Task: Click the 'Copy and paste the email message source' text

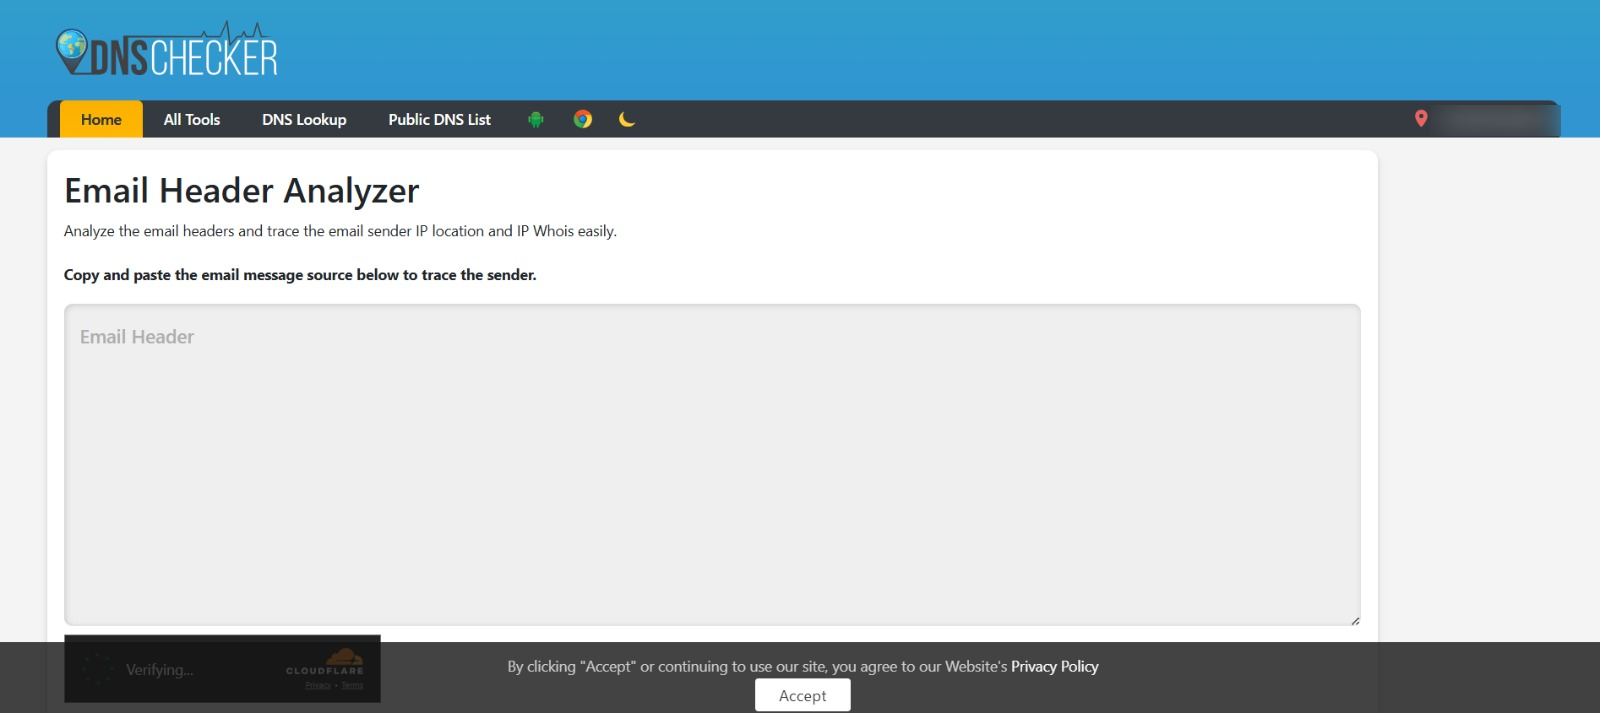Action: (300, 275)
